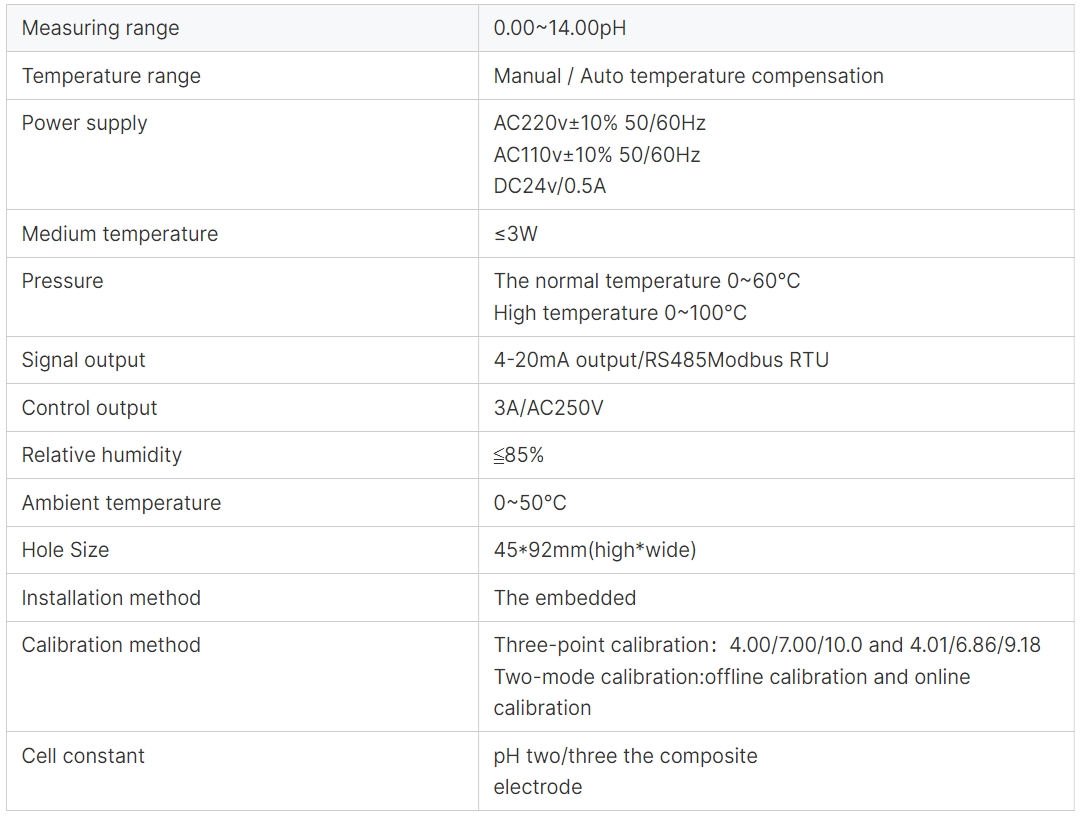Click the Relative humidity label
Viewport: 1081px width, 820px height.
pos(101,455)
